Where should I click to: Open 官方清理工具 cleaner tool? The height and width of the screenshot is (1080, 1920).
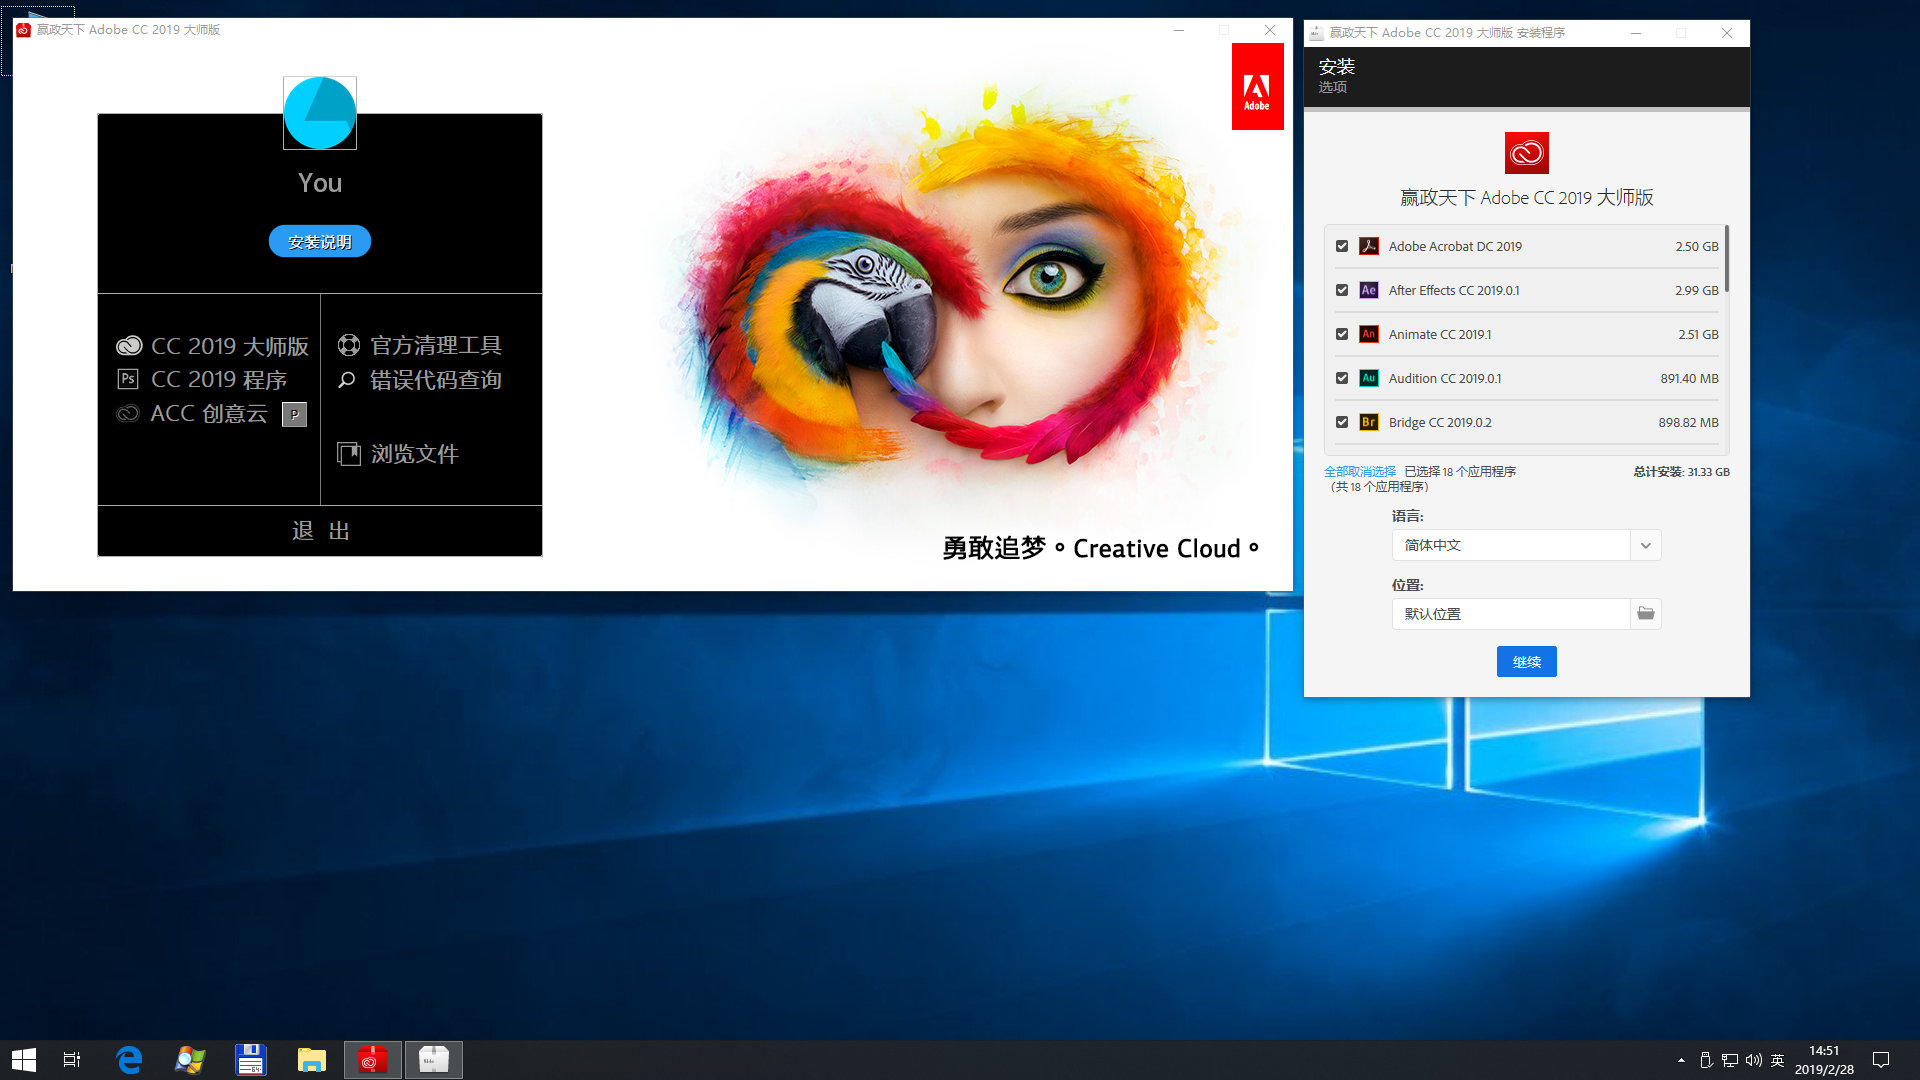click(x=436, y=346)
